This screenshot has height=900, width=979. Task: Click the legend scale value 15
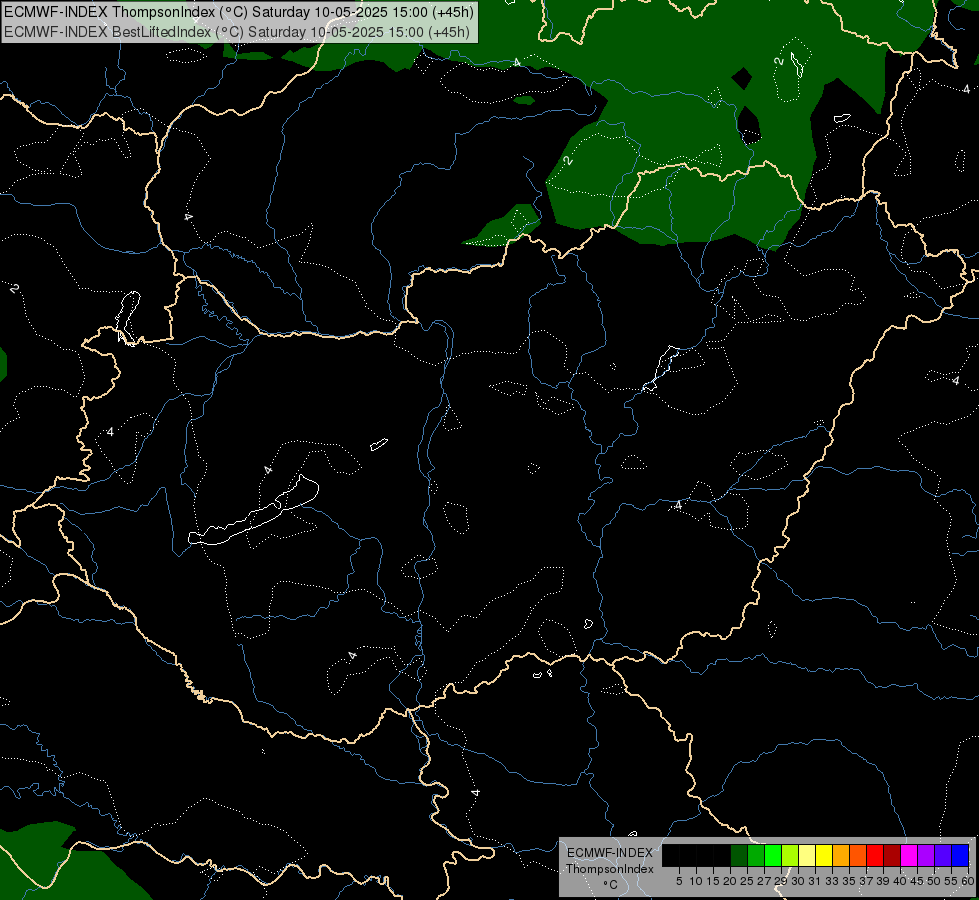713,881
